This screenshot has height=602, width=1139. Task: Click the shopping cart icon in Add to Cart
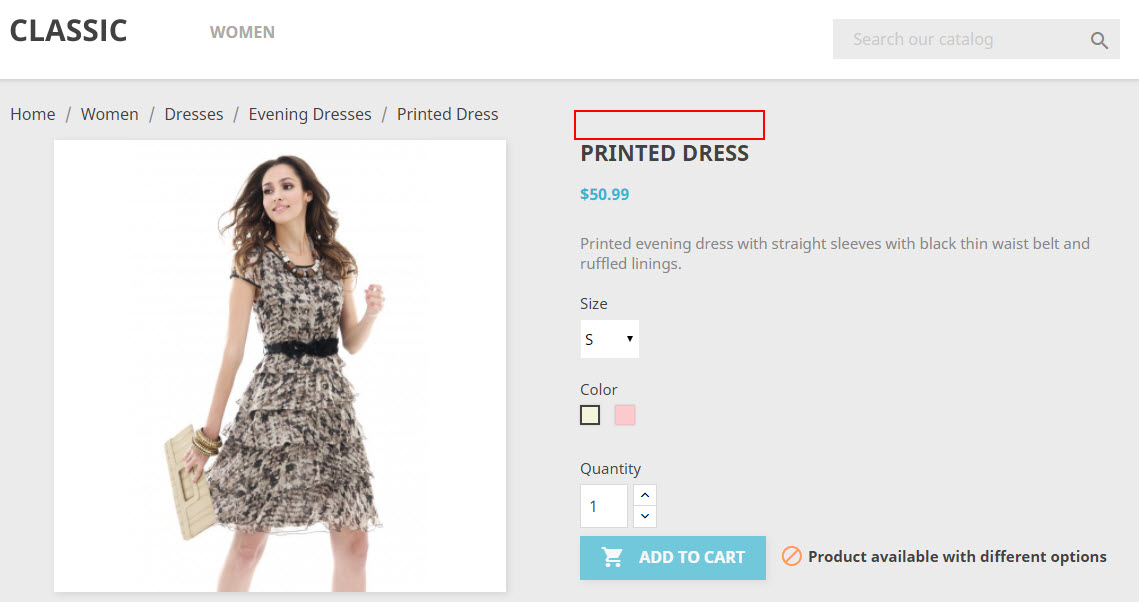tap(612, 557)
